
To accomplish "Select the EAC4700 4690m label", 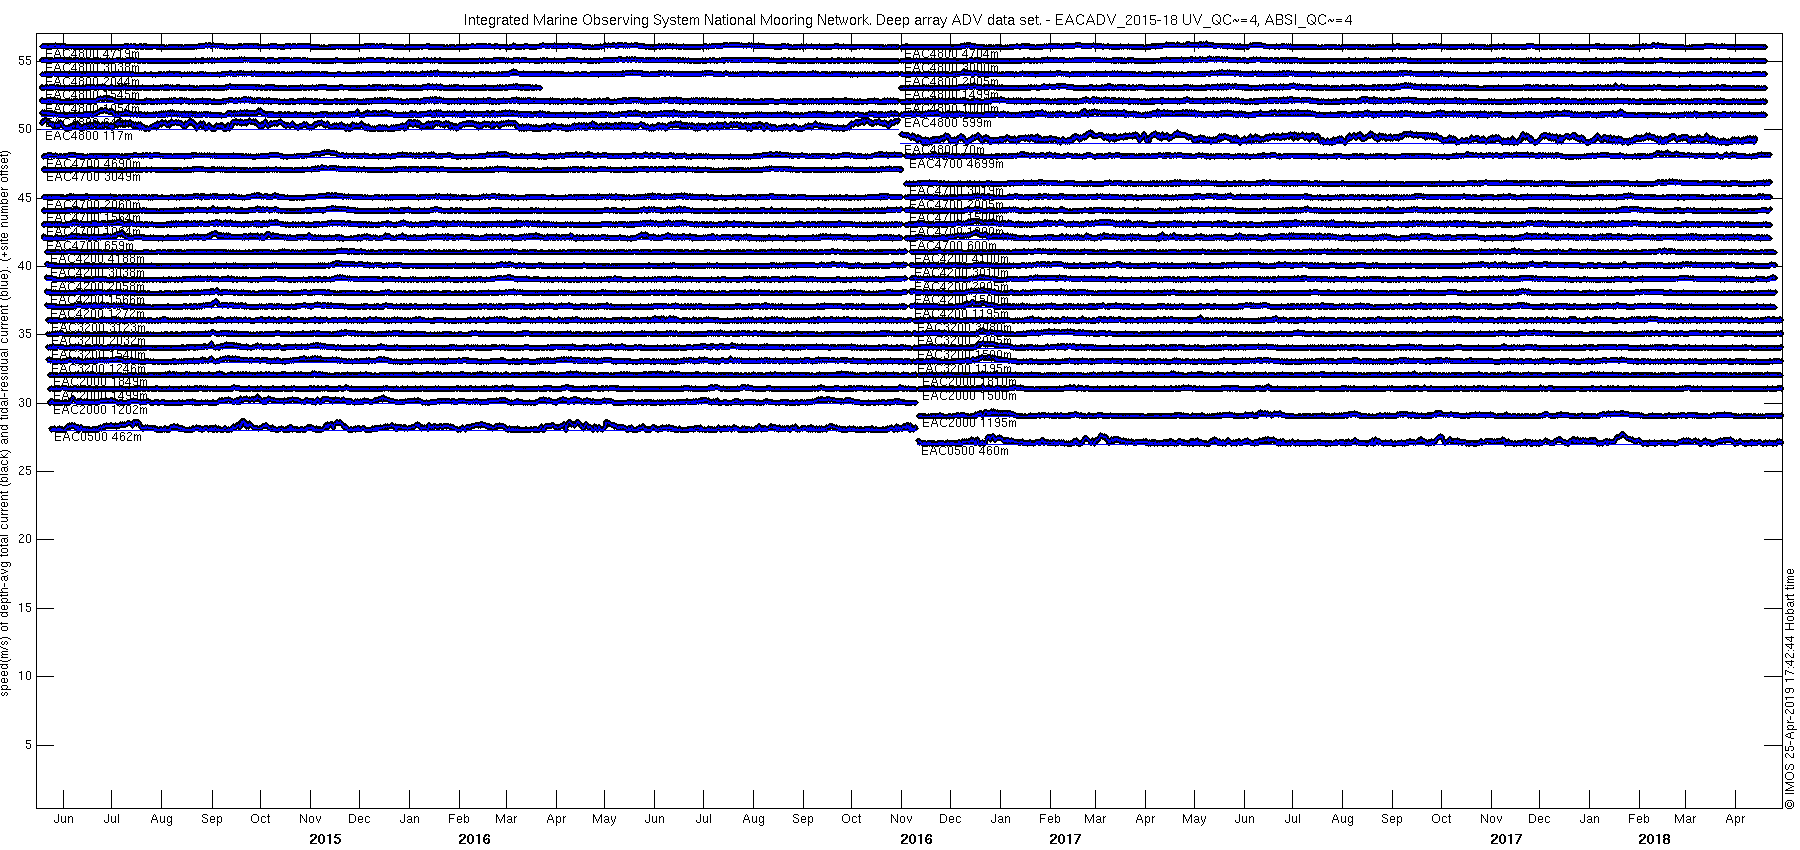I will tap(93, 163).
